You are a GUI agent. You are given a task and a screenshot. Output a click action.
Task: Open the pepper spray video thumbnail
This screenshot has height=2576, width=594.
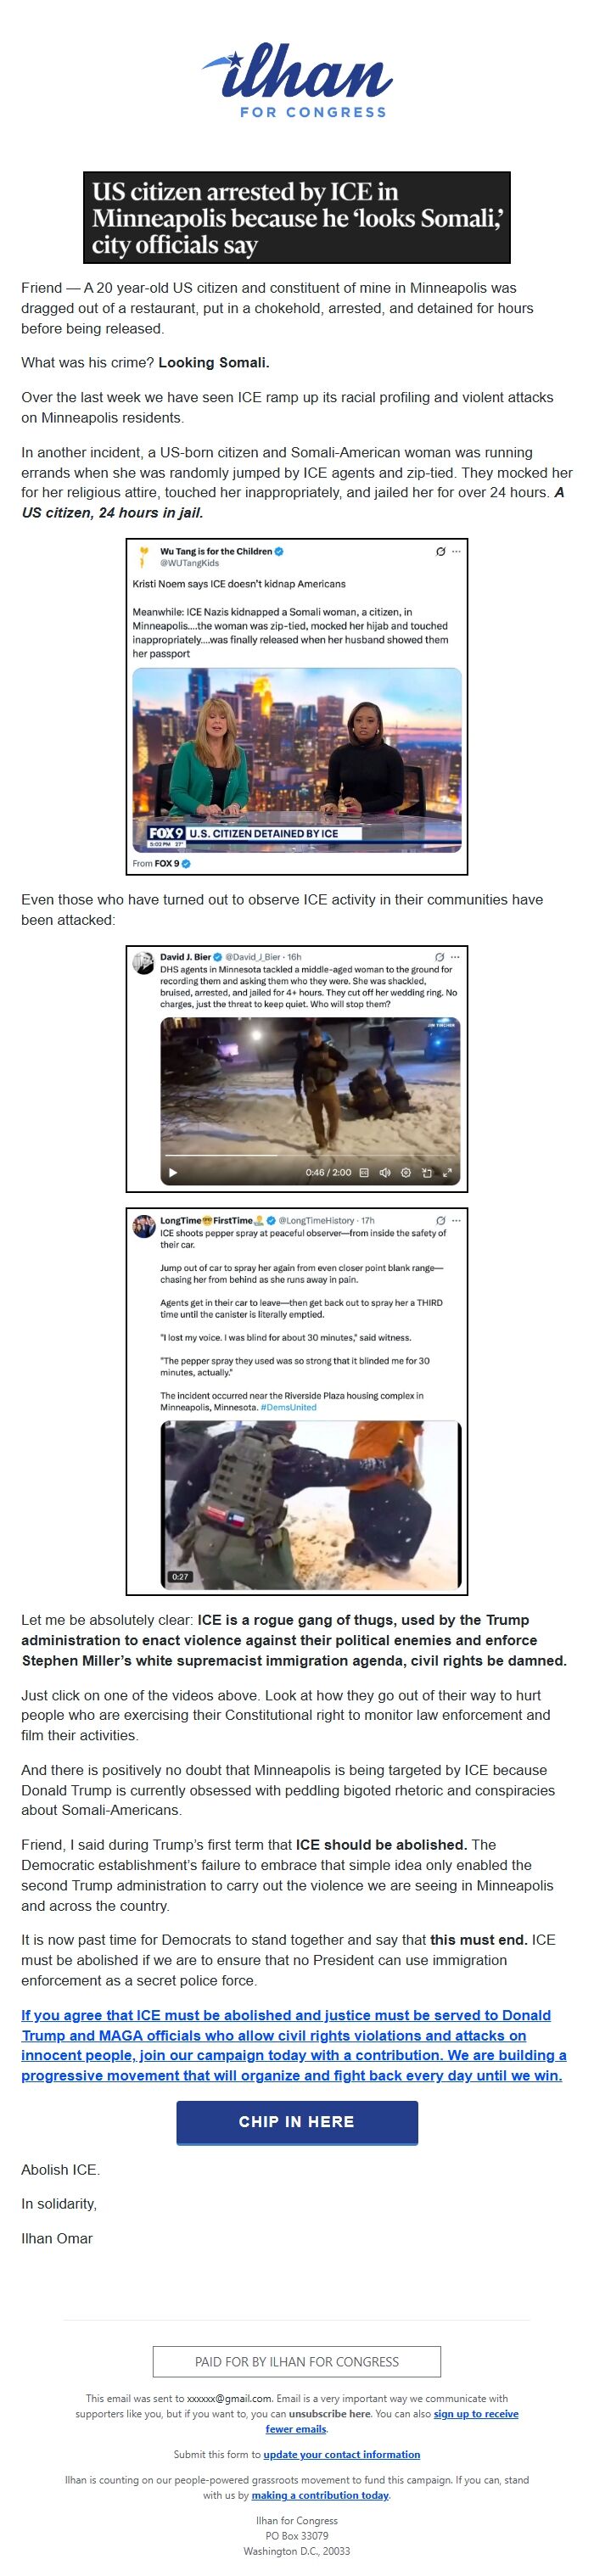[312, 1504]
